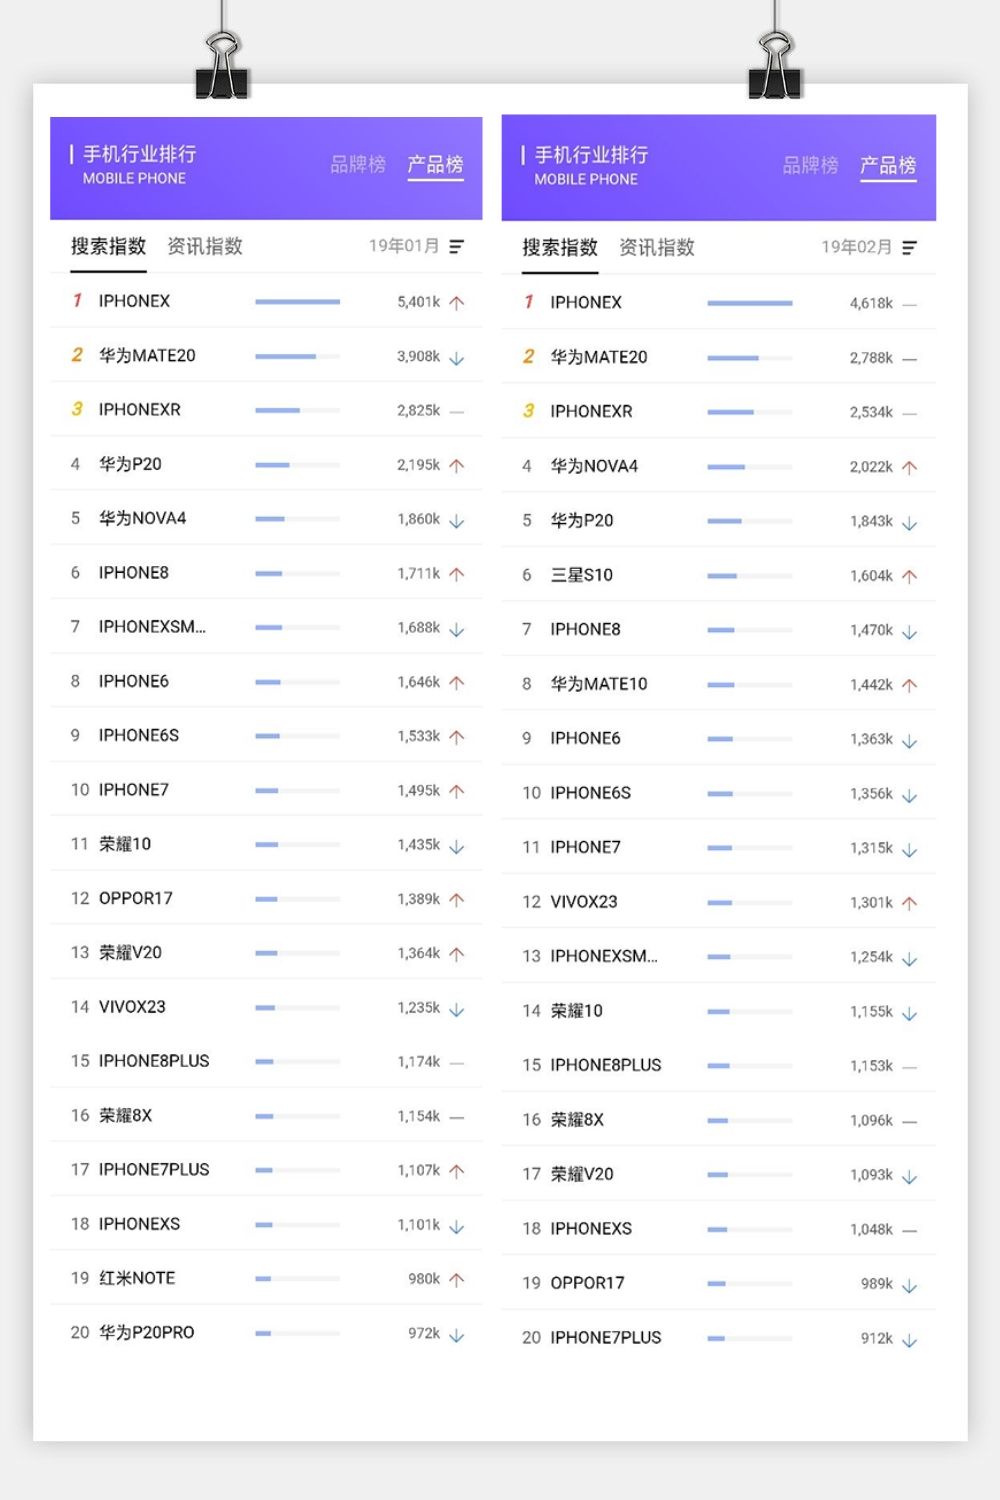This screenshot has height=1500, width=1000.
Task: Expand the 19年01月 date selector
Action: tap(404, 246)
